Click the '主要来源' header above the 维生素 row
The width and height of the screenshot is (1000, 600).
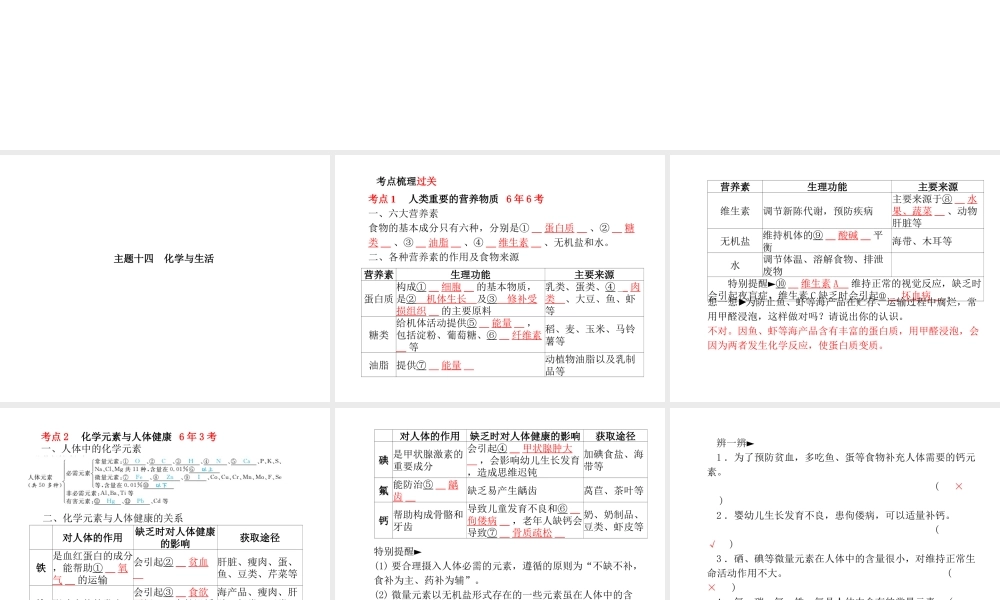938,187
